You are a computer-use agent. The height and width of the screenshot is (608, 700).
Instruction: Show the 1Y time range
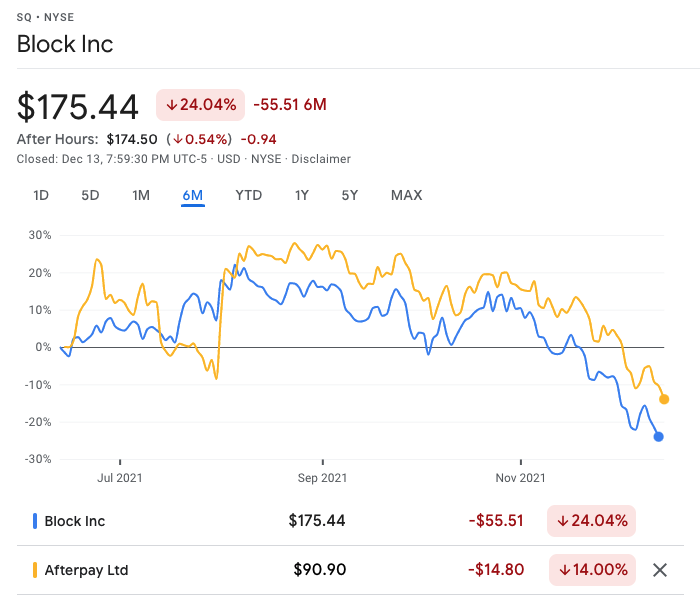coord(301,195)
